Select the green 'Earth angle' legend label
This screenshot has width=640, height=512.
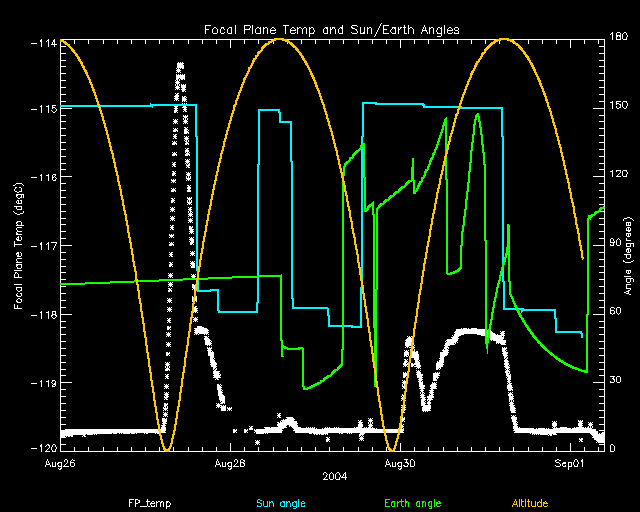(x=413, y=503)
